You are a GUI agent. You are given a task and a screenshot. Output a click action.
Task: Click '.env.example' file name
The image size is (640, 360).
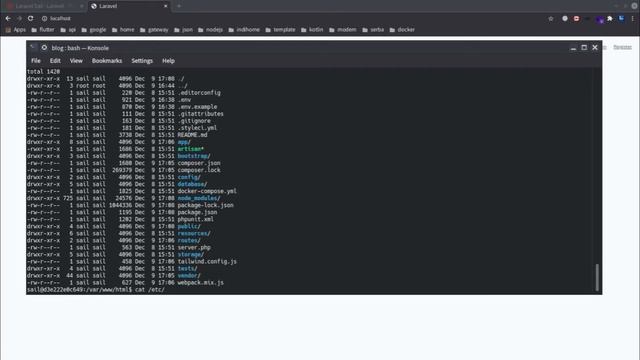(x=197, y=107)
